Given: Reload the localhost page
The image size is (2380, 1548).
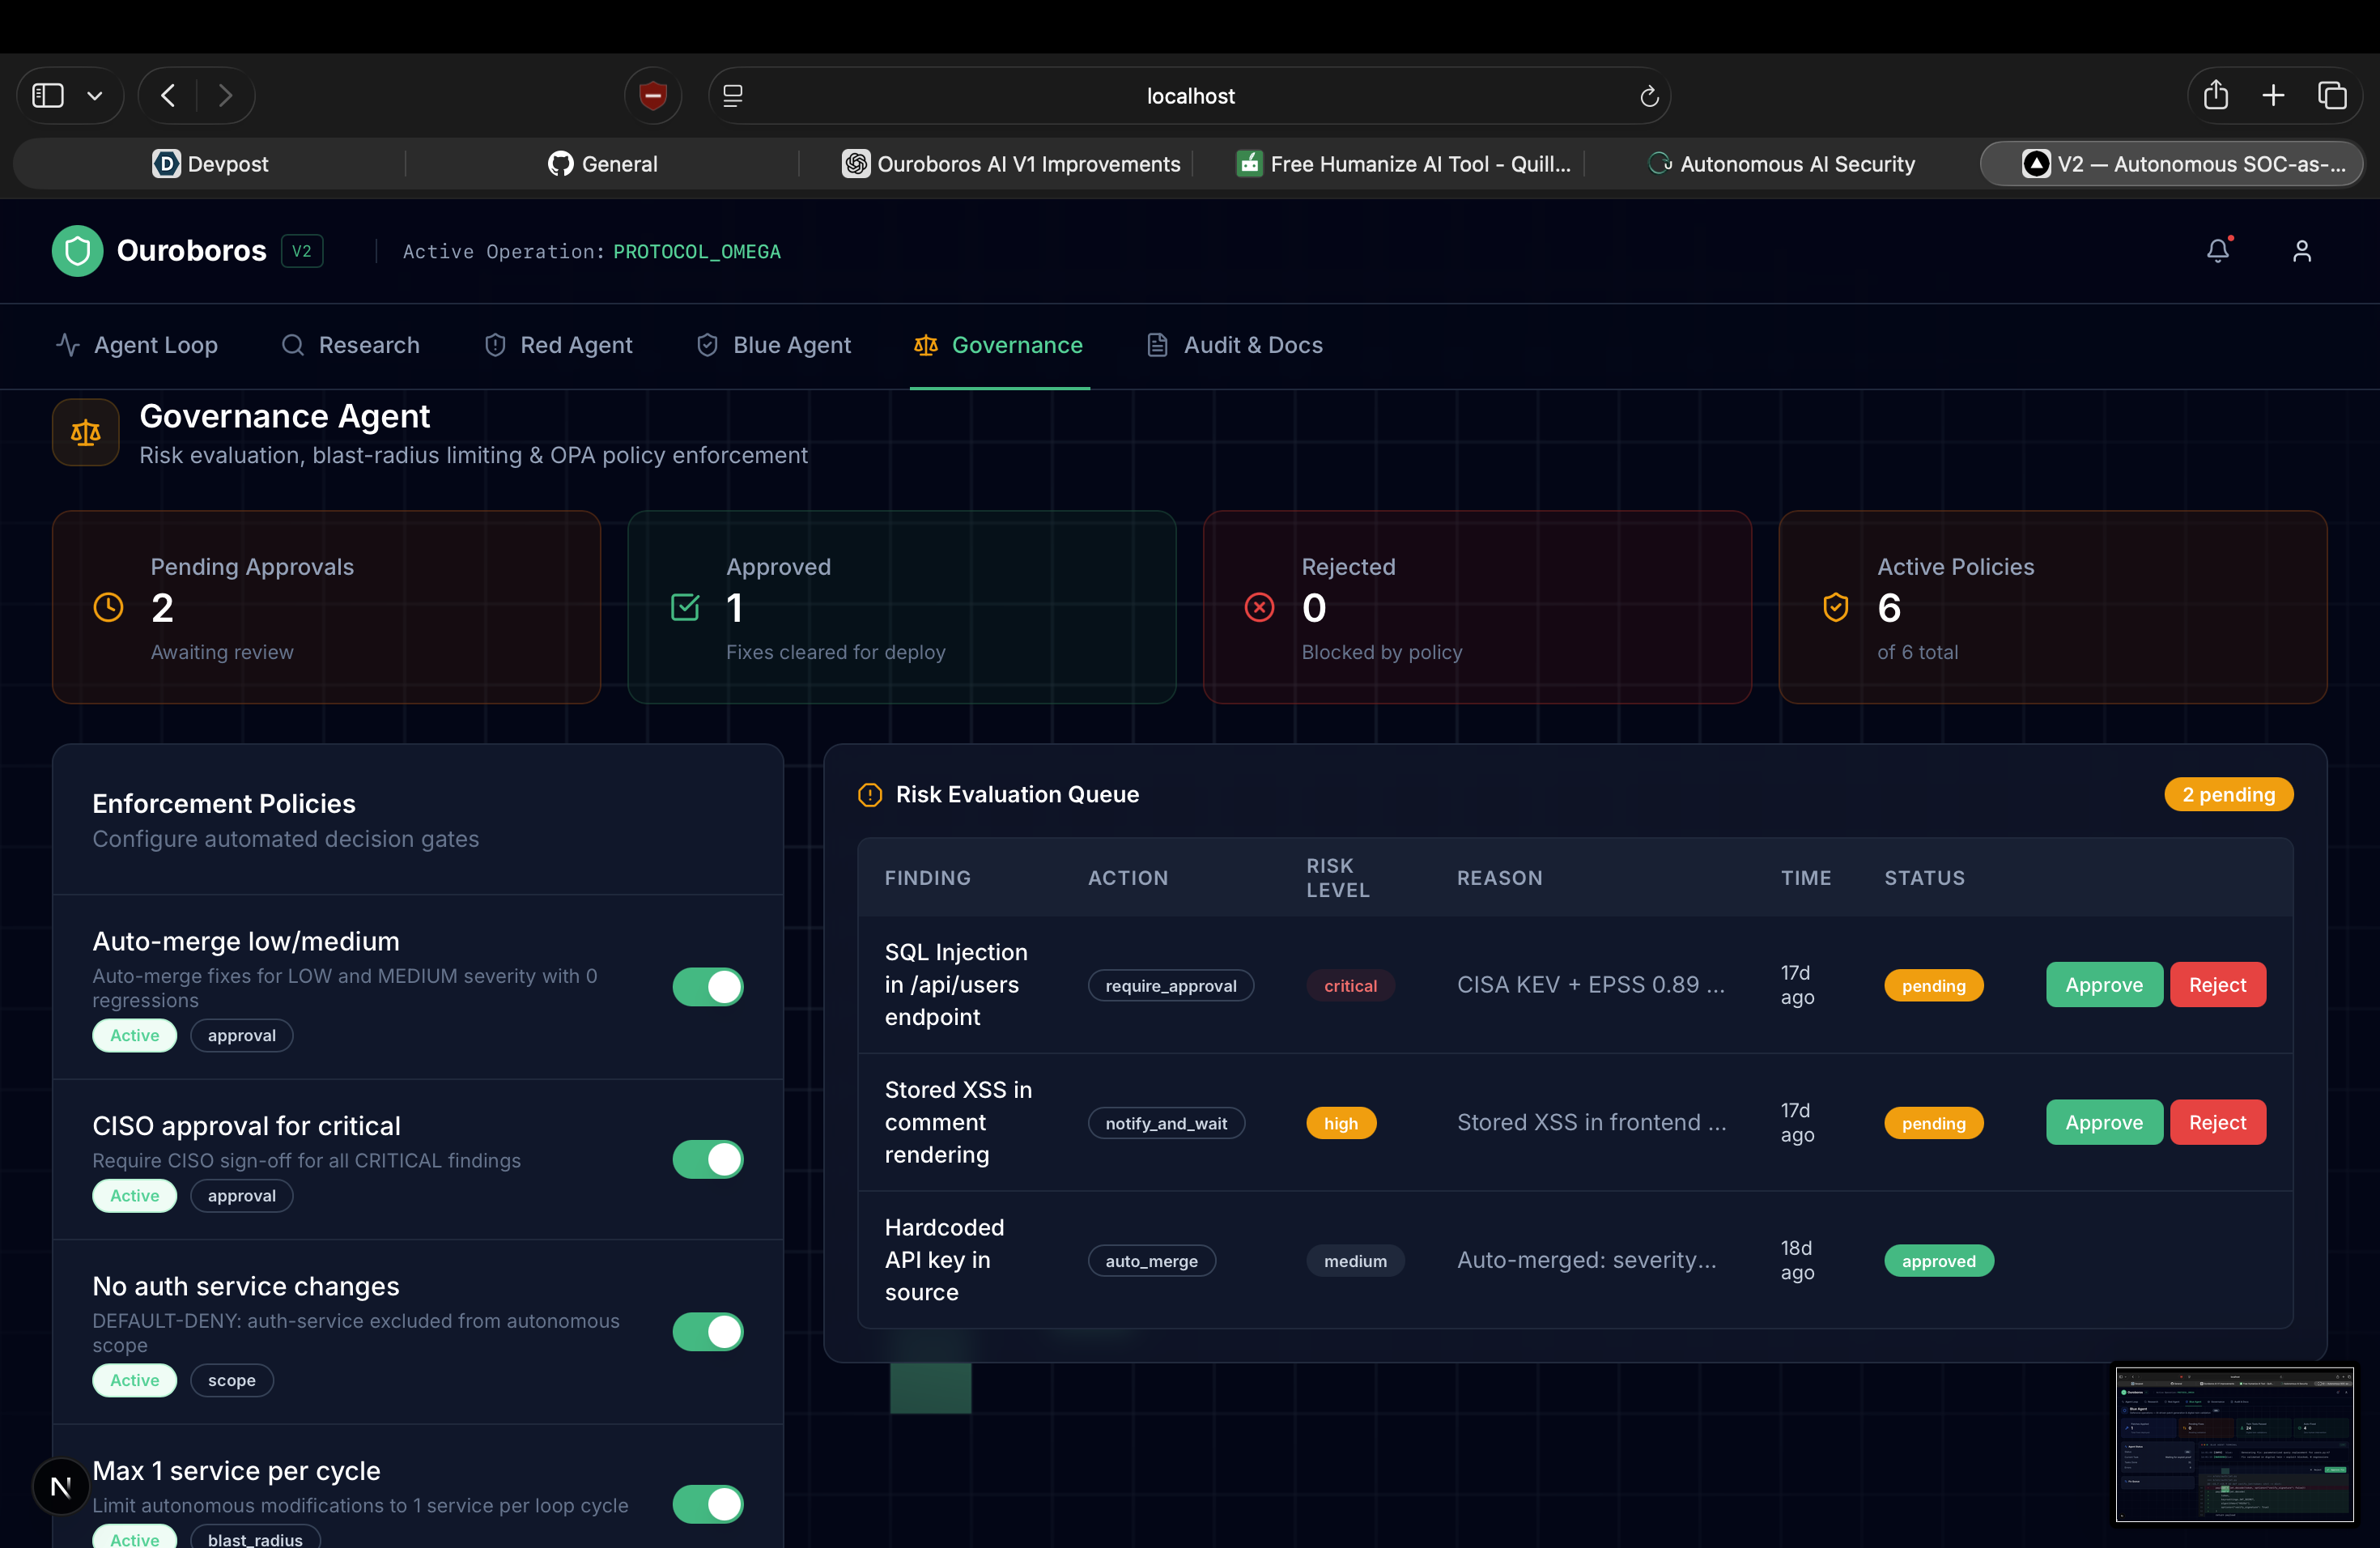Looking at the screenshot, I should pyautogui.click(x=1648, y=96).
